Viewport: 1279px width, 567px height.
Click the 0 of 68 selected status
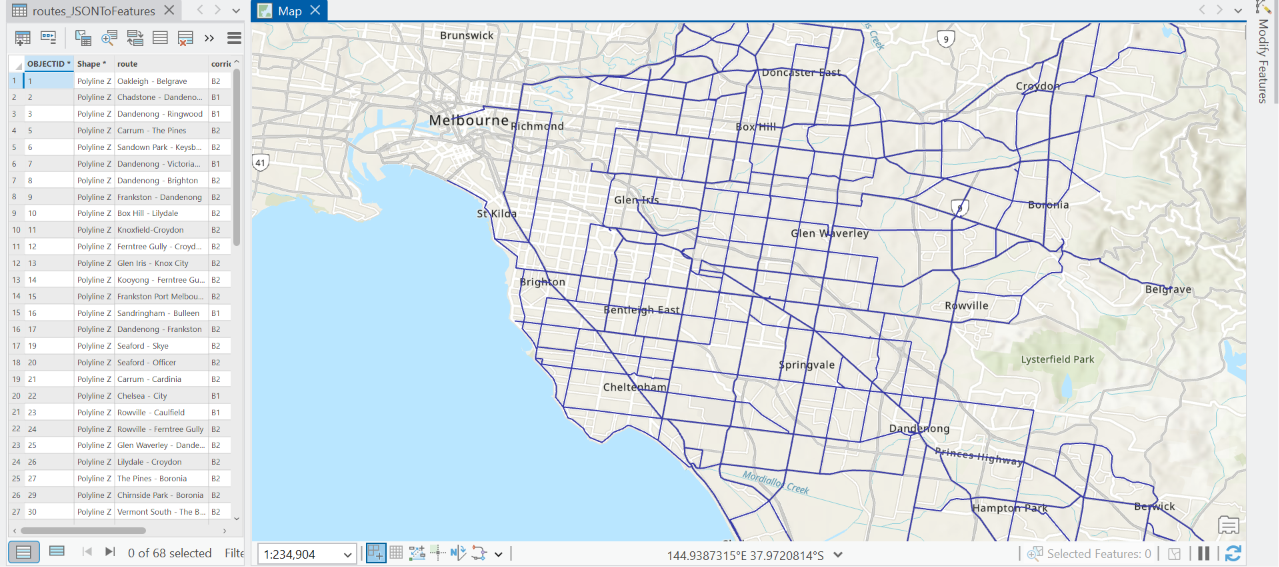pos(170,553)
